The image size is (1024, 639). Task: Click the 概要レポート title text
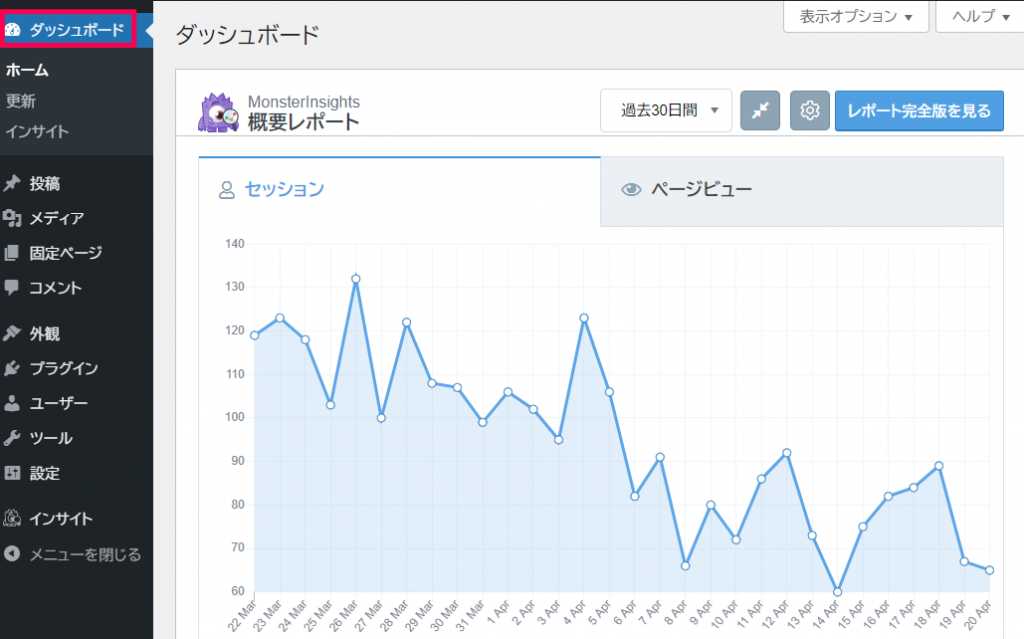[304, 122]
